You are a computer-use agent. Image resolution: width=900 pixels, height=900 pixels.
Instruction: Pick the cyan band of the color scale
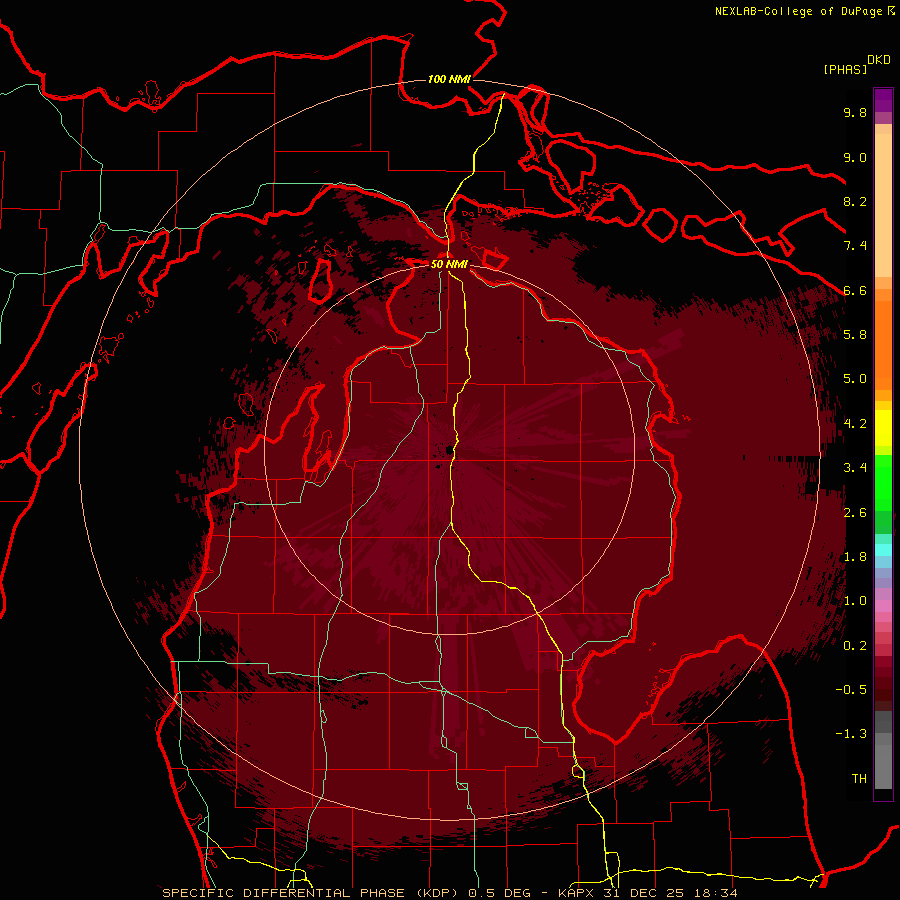pyautogui.click(x=883, y=550)
